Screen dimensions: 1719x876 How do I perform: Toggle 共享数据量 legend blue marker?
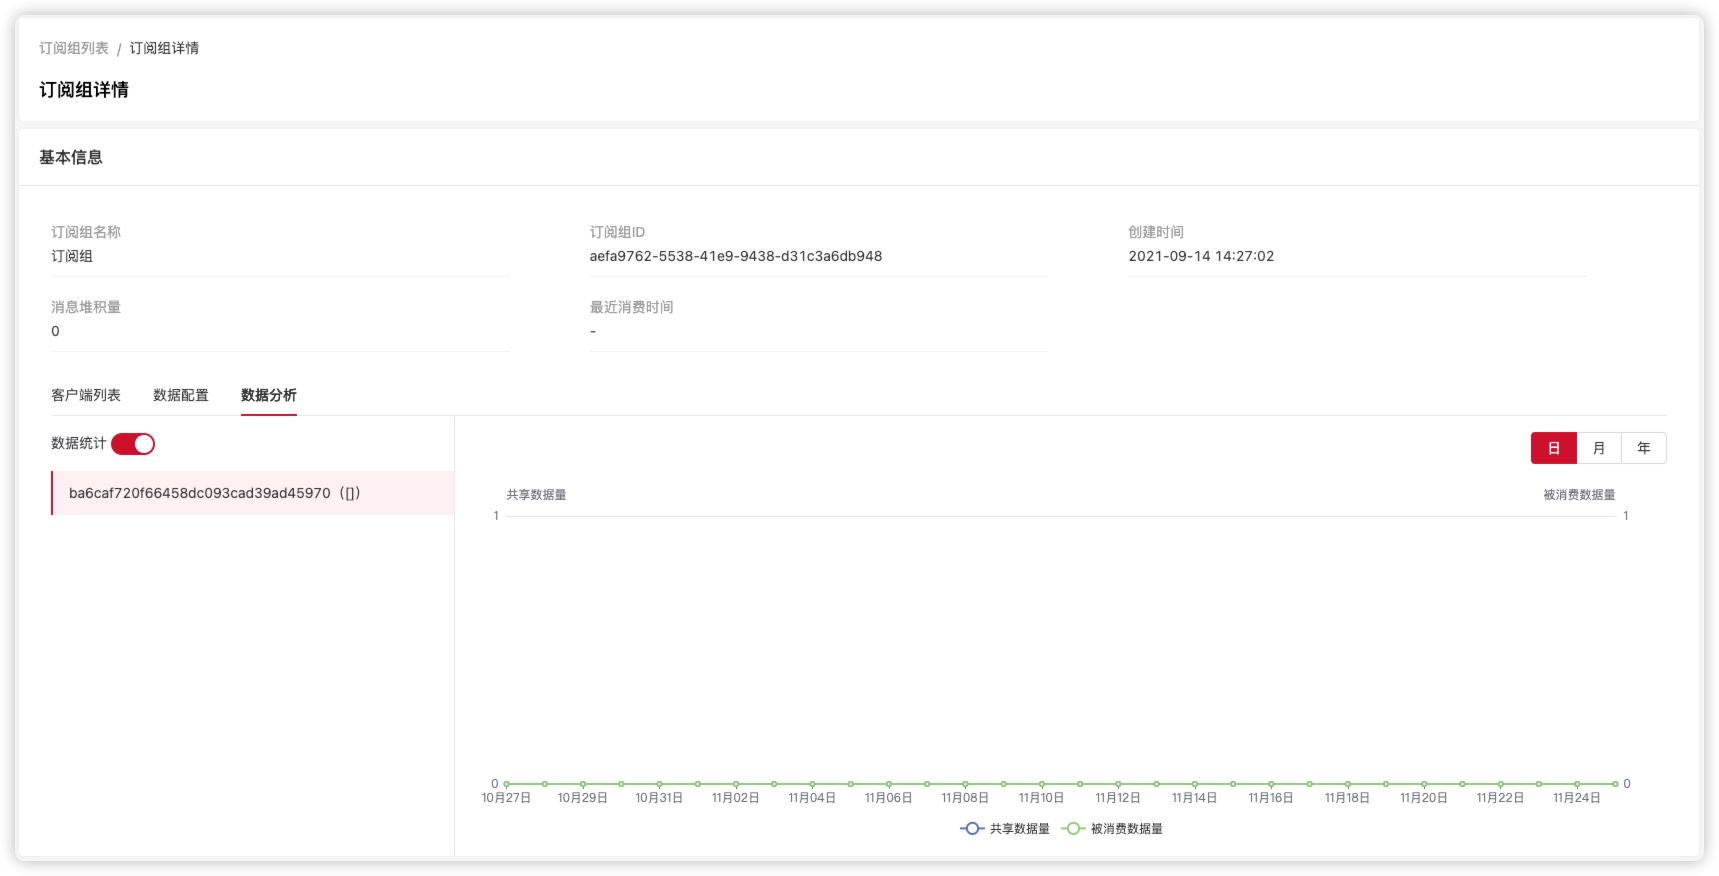(x=972, y=829)
